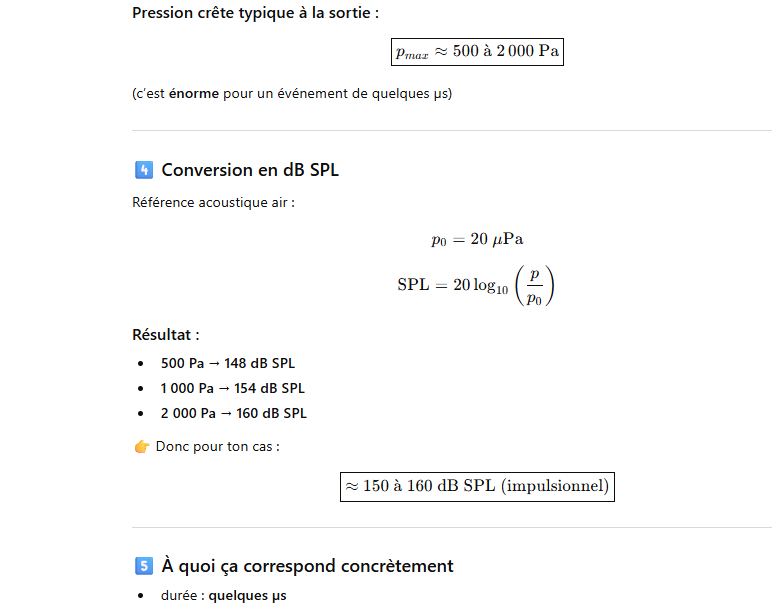Select the 'Conversion en dB SPL' heading
Image resolution: width=772 pixels, height=608 pixels.
(x=250, y=170)
